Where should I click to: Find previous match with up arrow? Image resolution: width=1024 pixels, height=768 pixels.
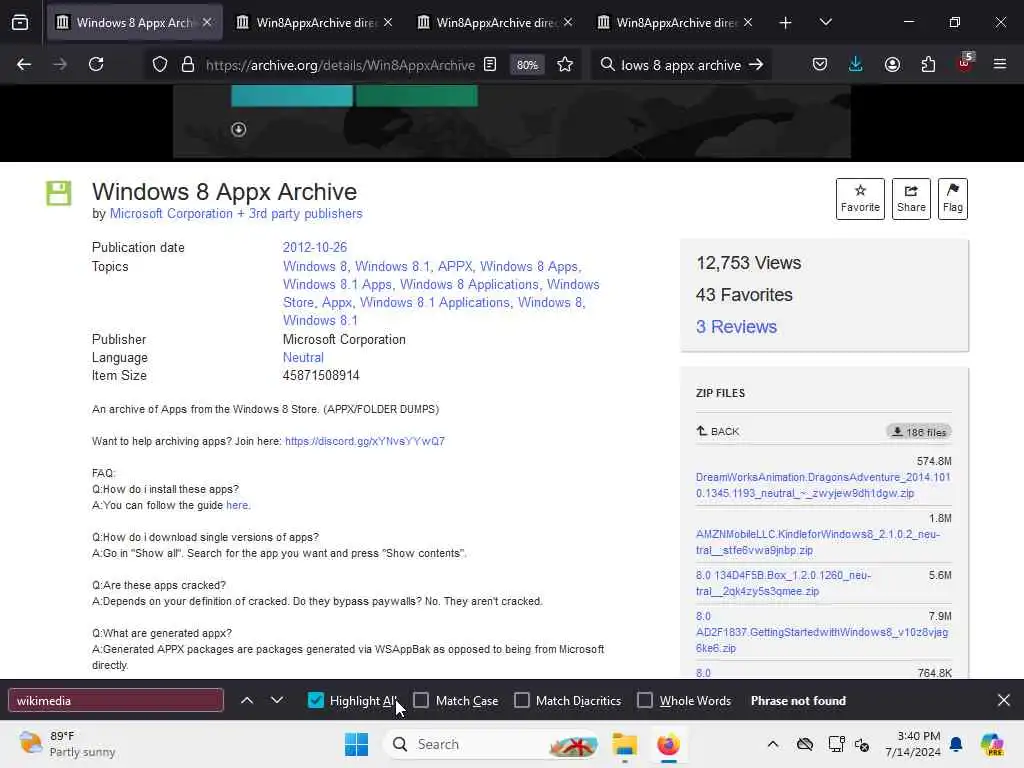point(247,700)
